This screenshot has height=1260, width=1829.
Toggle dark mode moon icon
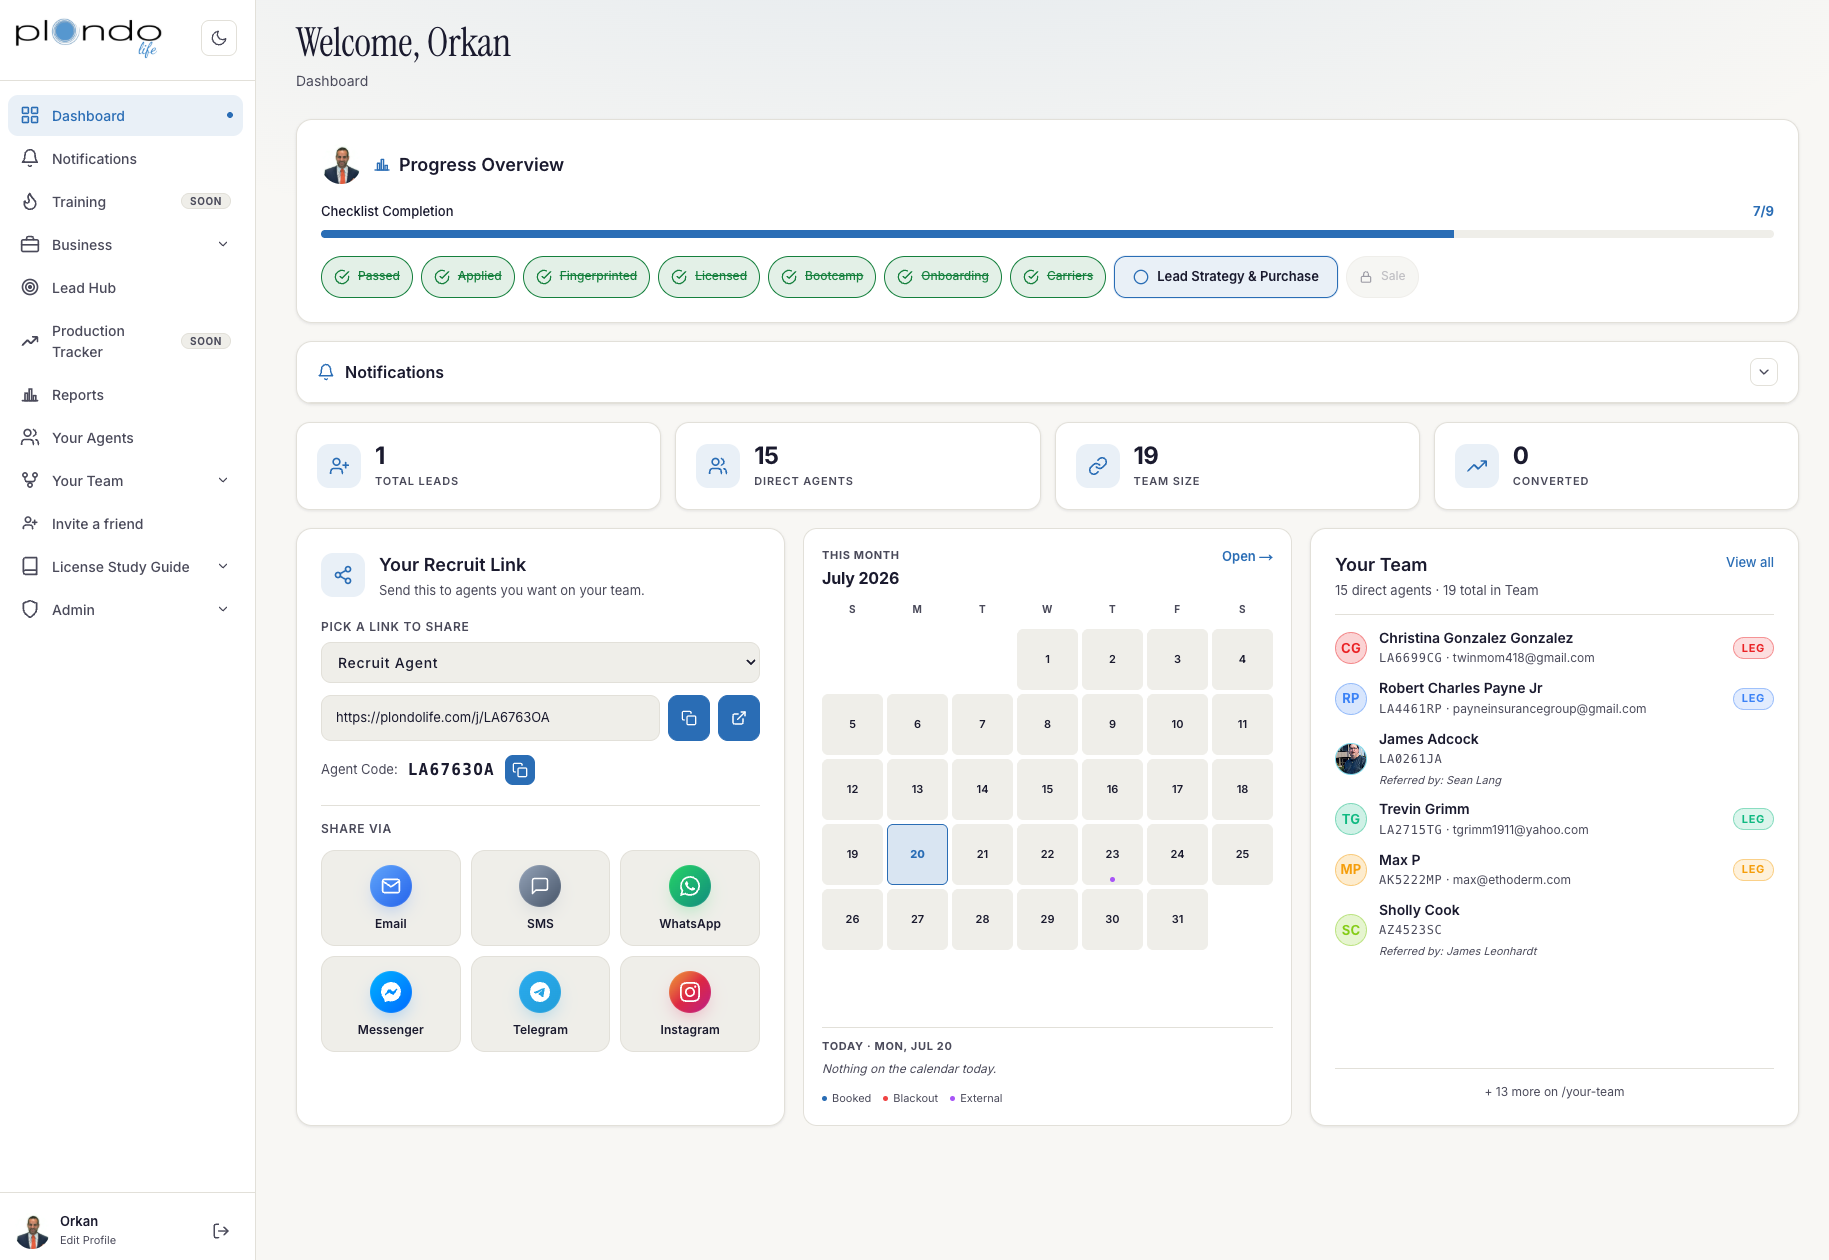pos(218,38)
